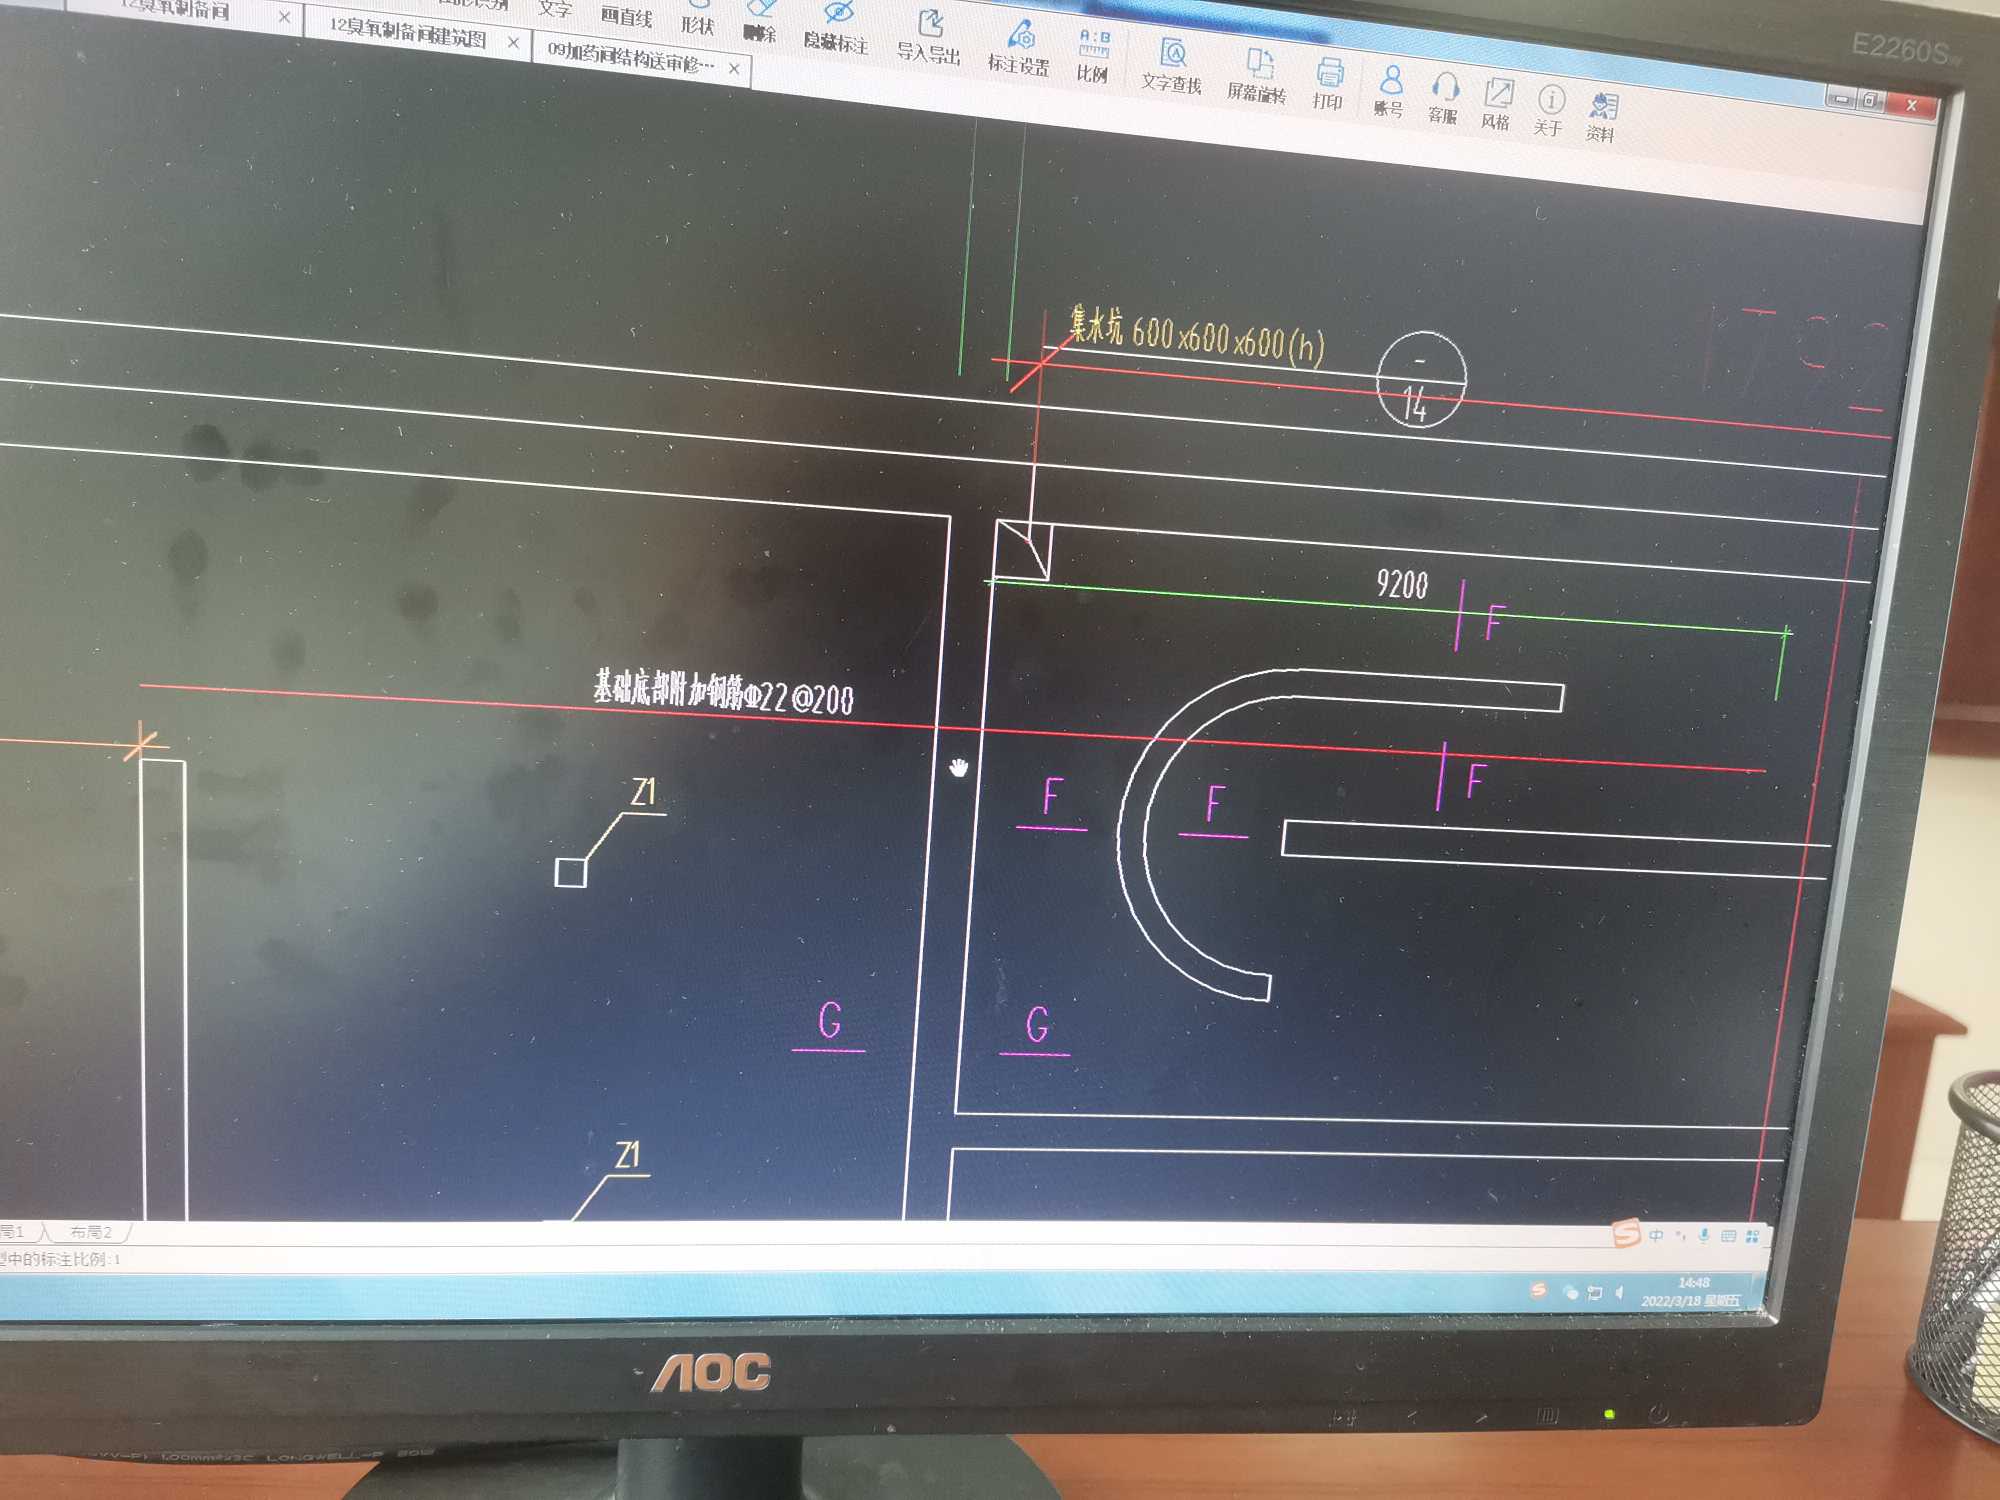The width and height of the screenshot is (2000, 1500).
Task: Open 文字查找 text search
Action: (1171, 67)
